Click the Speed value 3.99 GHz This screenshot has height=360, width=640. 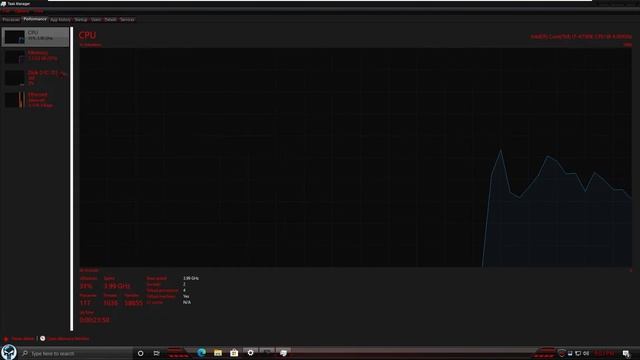click(x=117, y=286)
